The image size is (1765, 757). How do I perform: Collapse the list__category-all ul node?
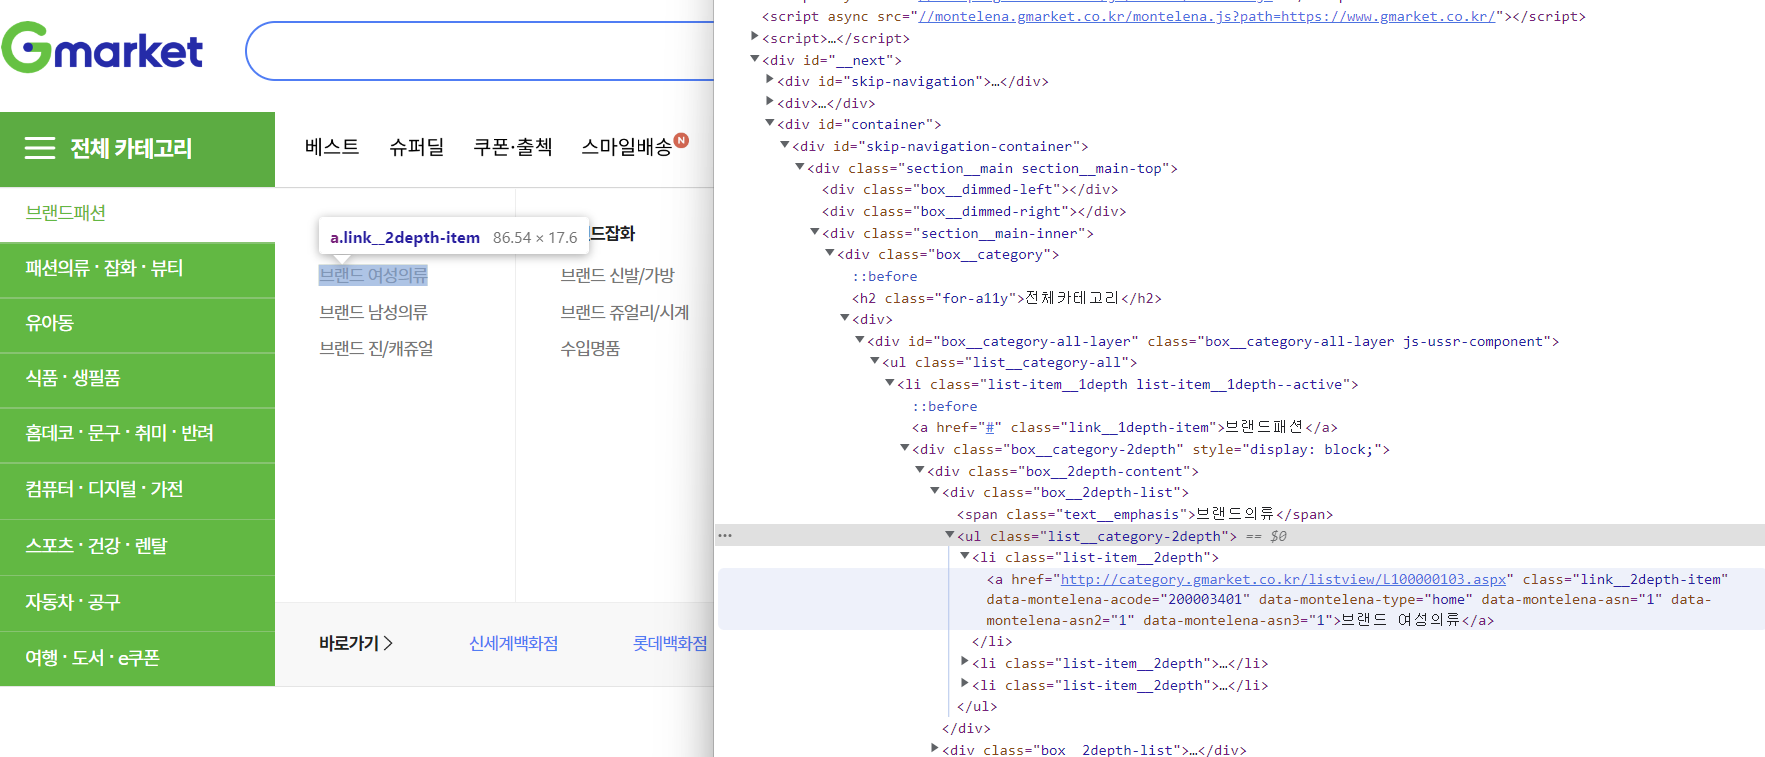(x=875, y=361)
